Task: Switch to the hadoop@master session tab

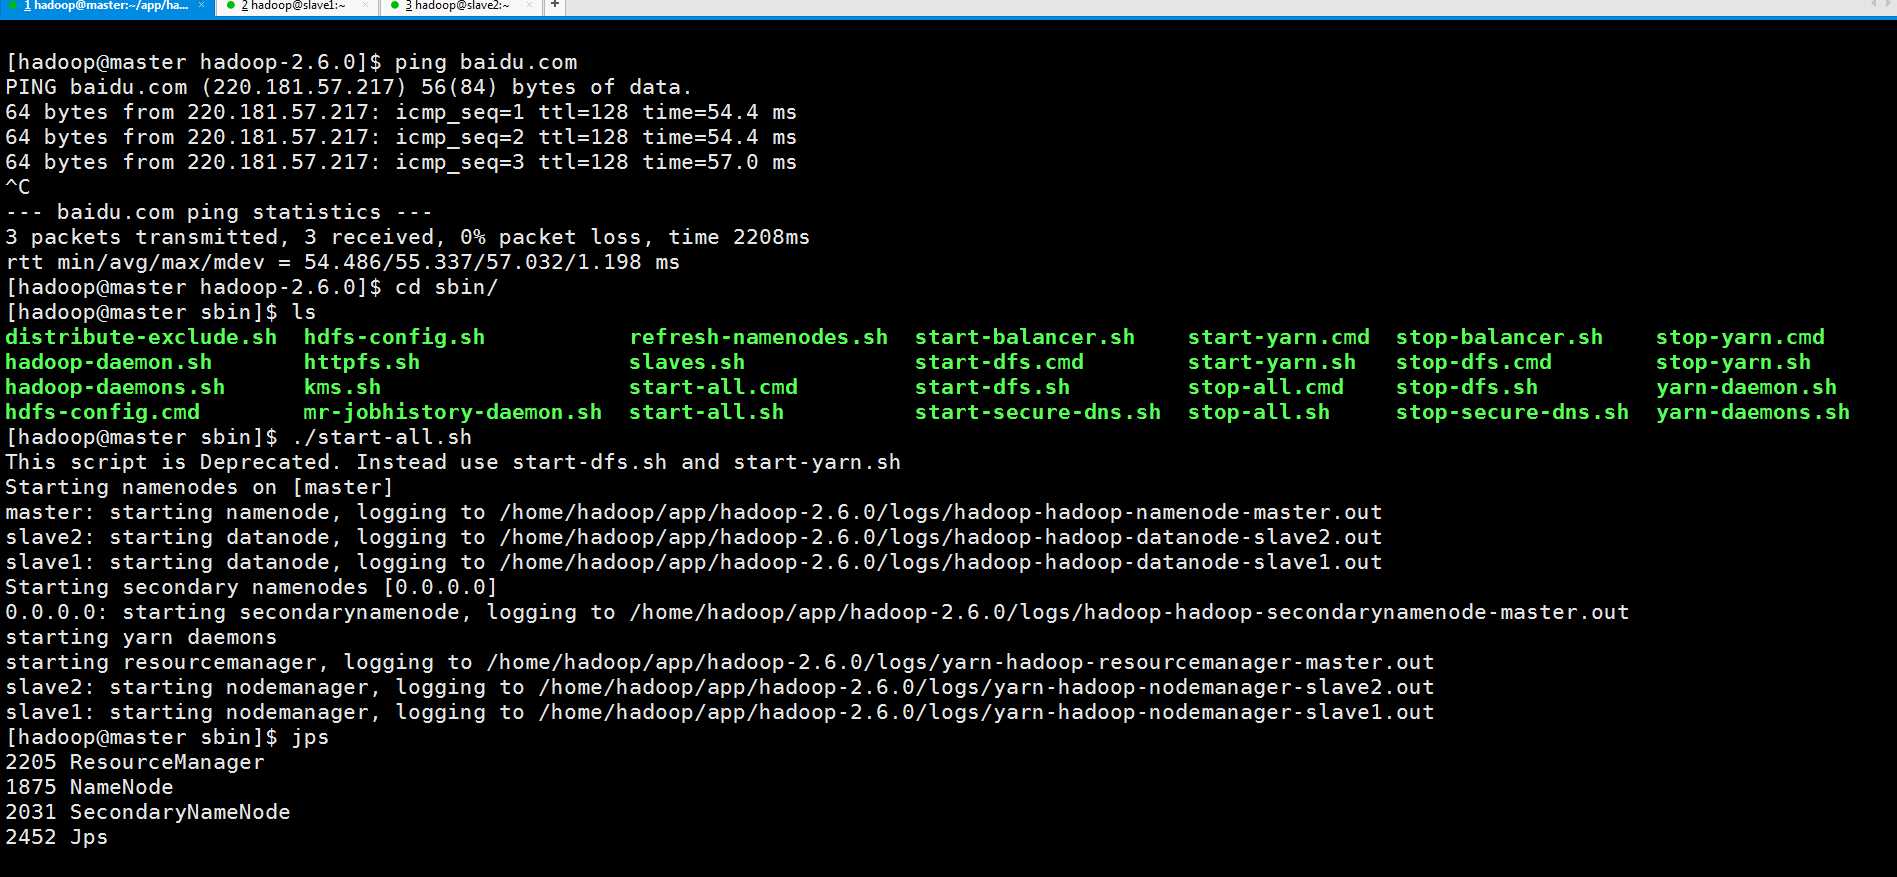Action: pyautogui.click(x=105, y=7)
